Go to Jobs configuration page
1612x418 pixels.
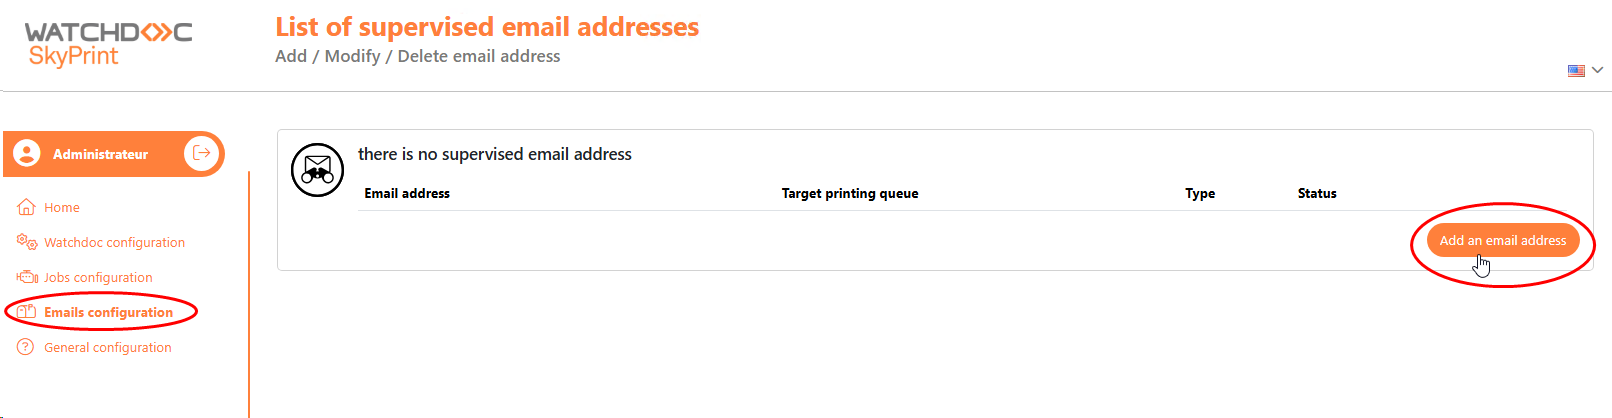pyautogui.click(x=98, y=277)
